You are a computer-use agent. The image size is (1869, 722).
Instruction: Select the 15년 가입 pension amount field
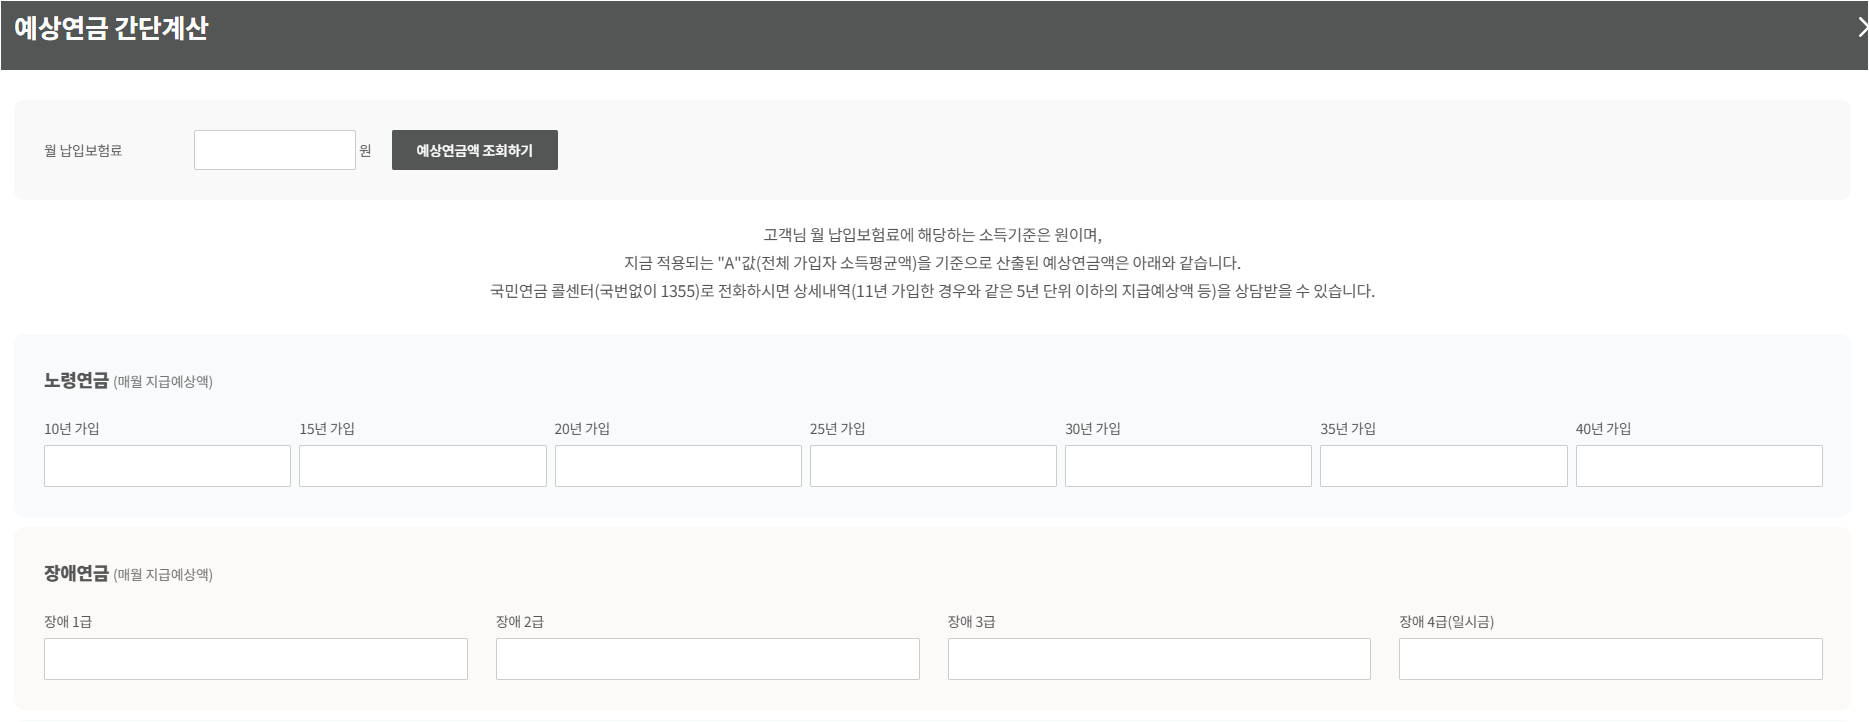click(x=423, y=466)
